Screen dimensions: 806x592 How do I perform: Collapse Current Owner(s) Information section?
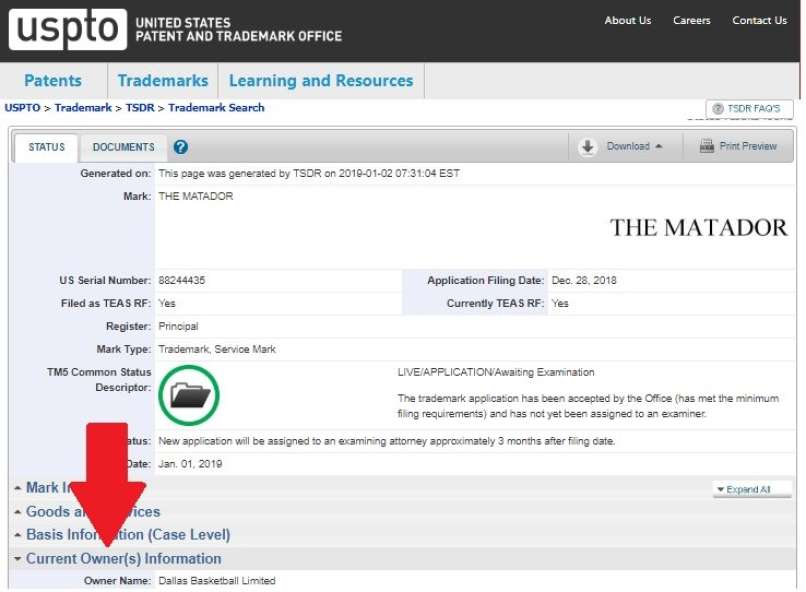[x=118, y=559]
